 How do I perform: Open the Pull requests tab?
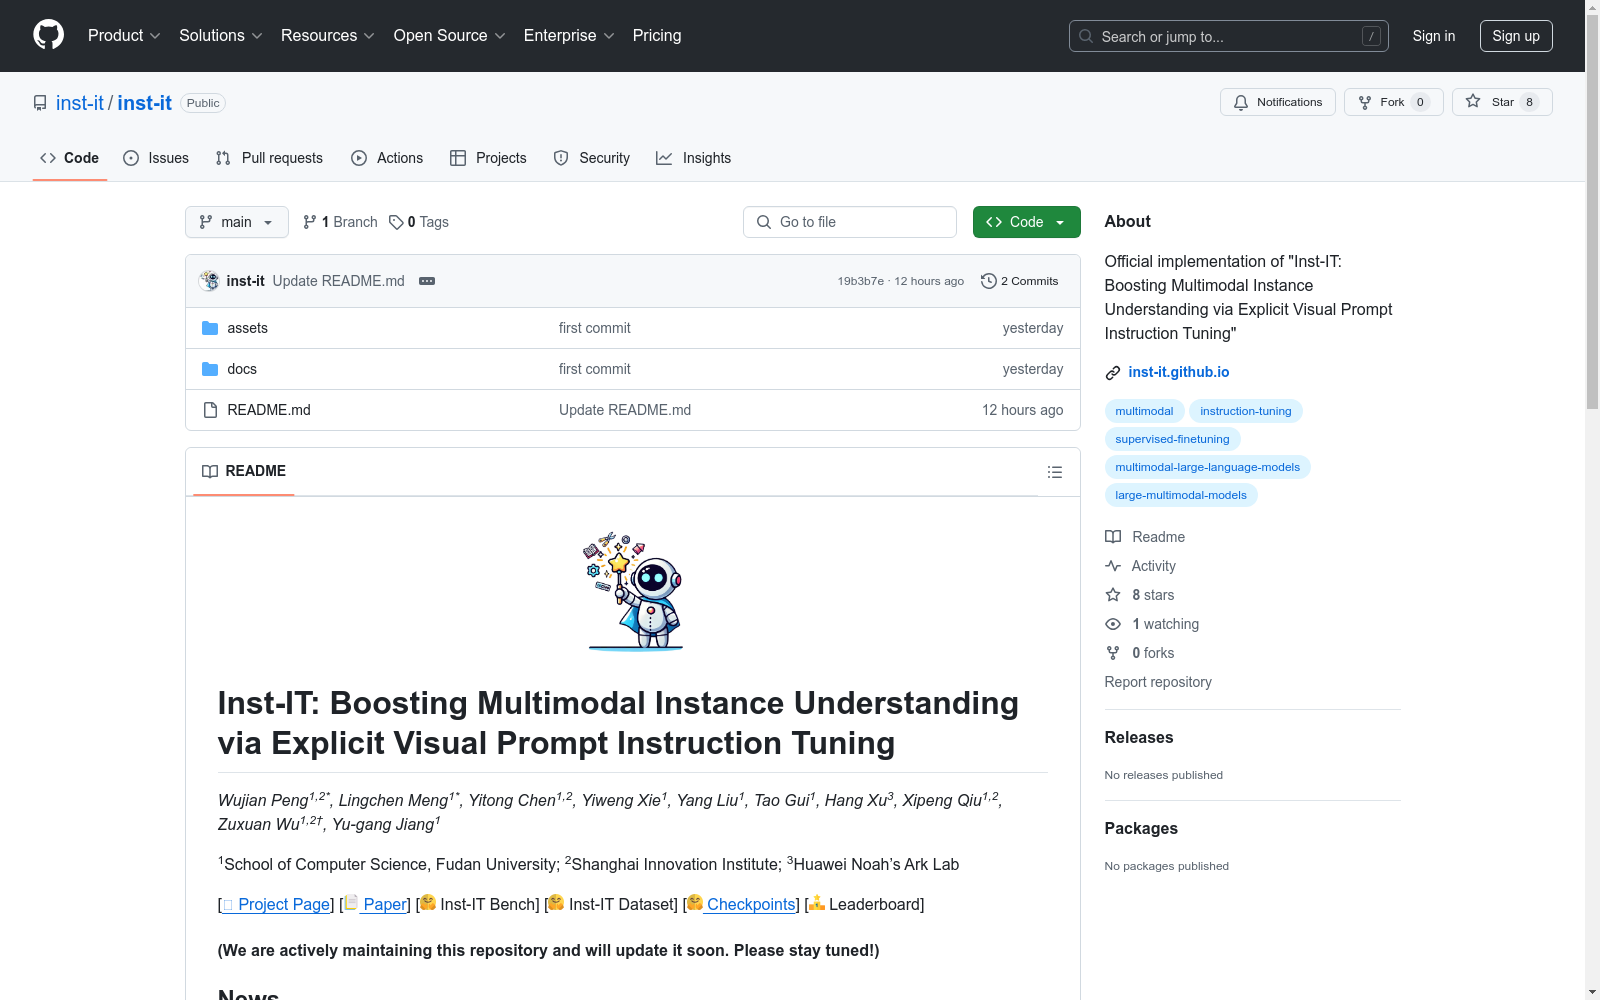click(269, 158)
